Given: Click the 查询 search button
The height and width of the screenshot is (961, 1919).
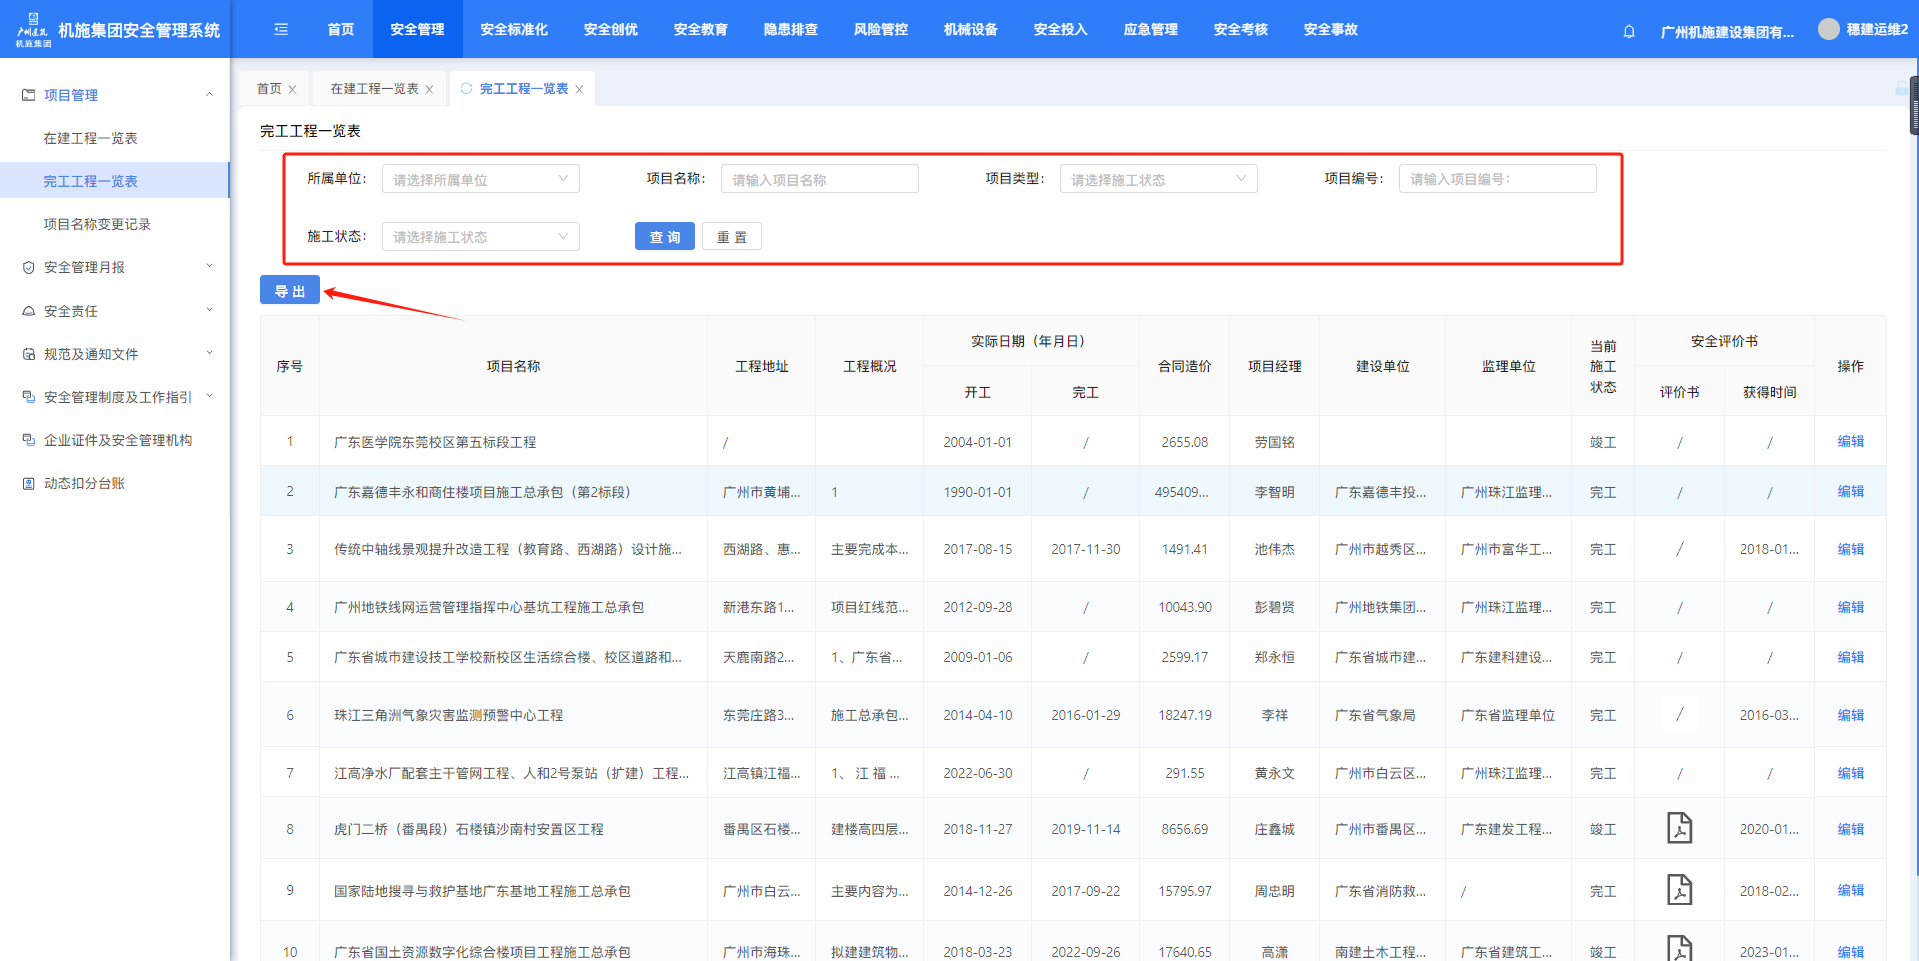Looking at the screenshot, I should [664, 237].
